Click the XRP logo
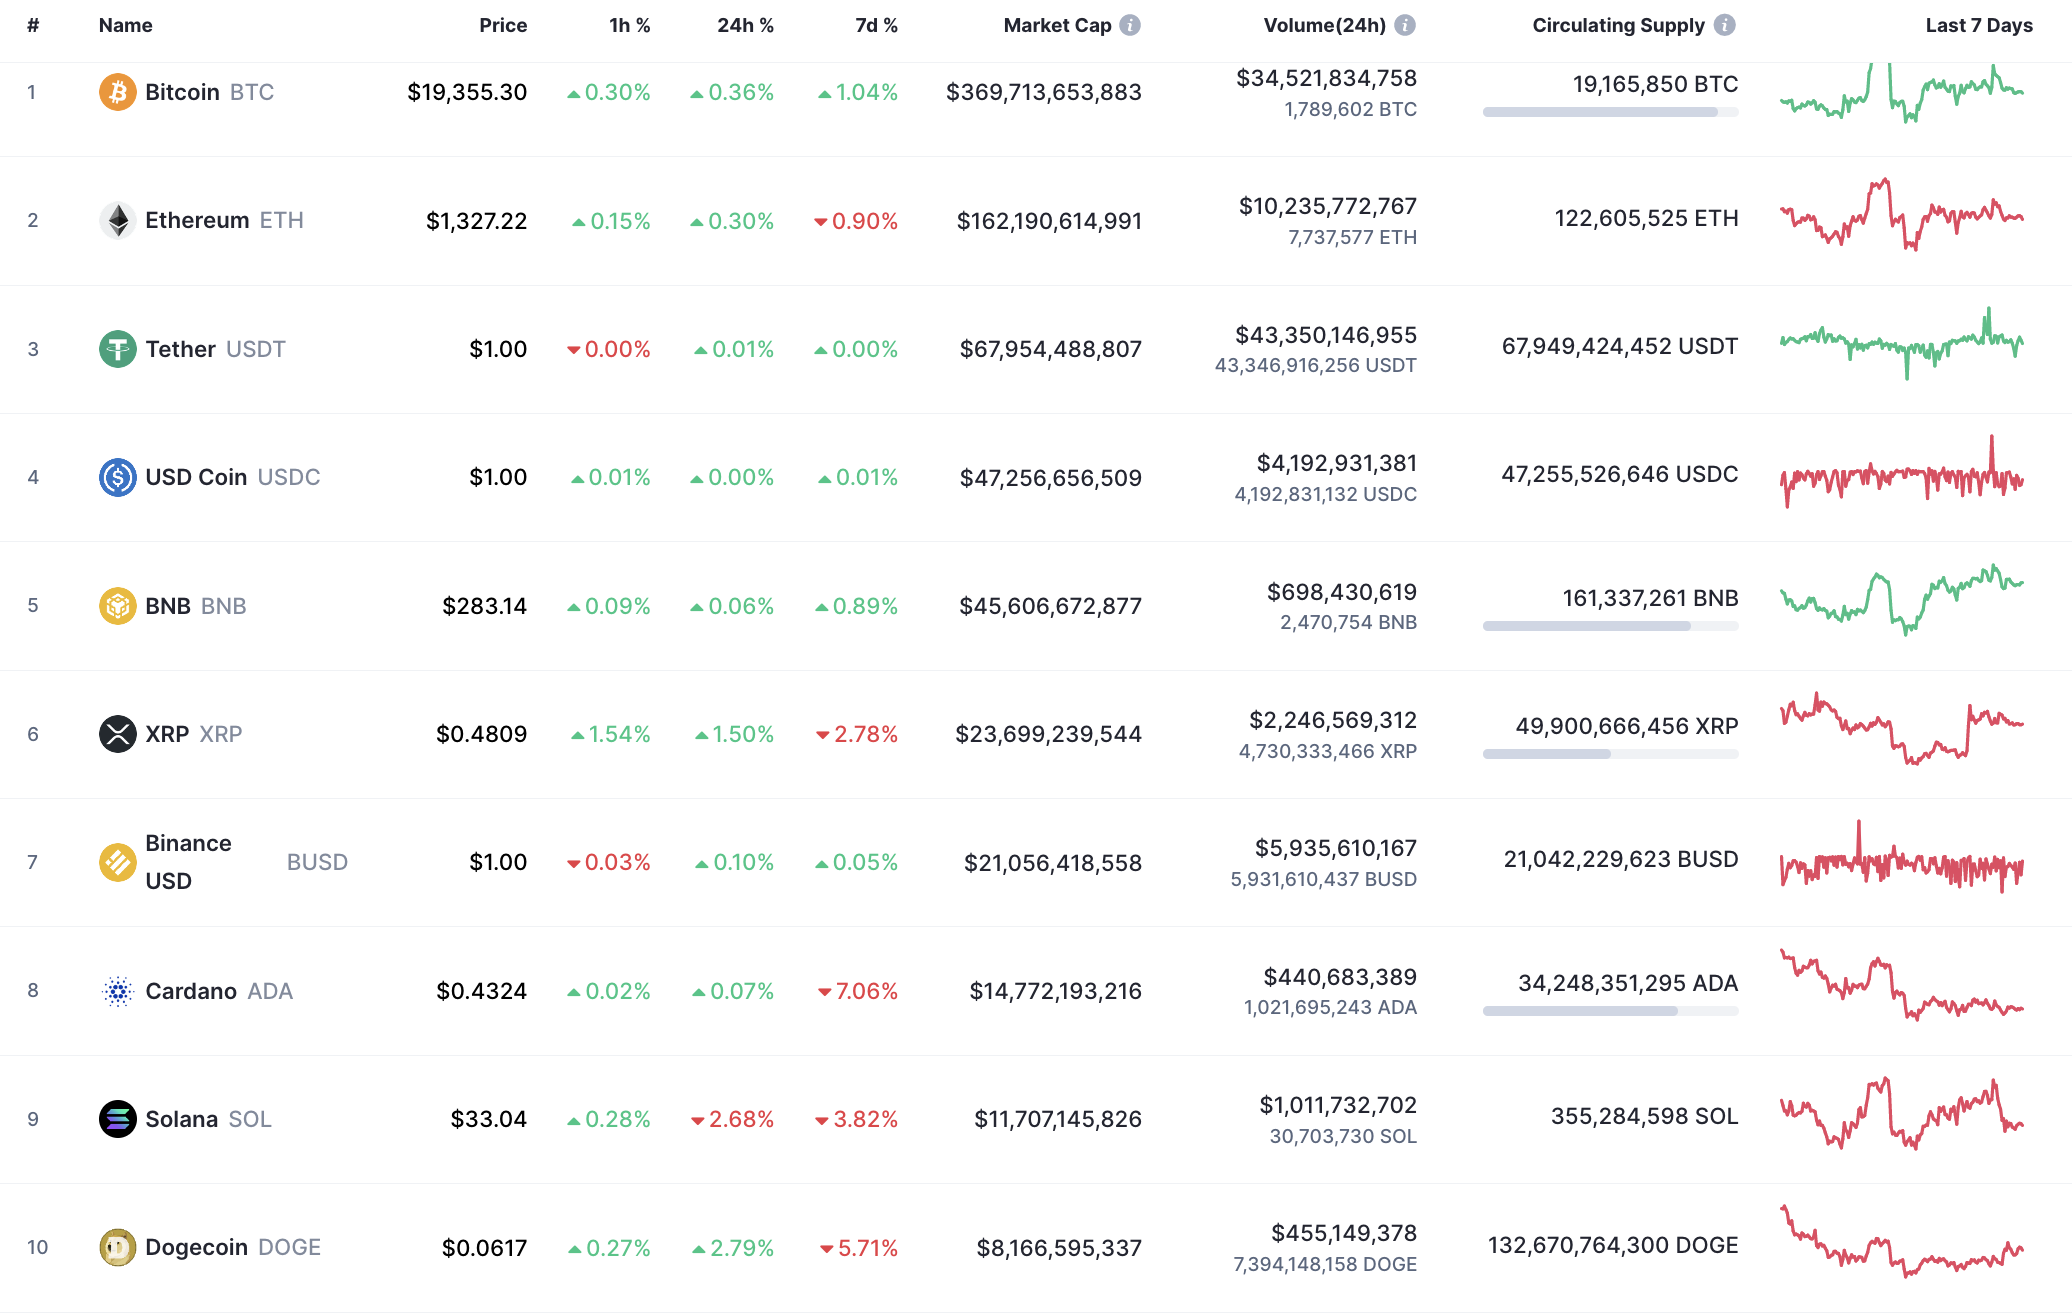The height and width of the screenshot is (1314, 2072). pos(117,734)
